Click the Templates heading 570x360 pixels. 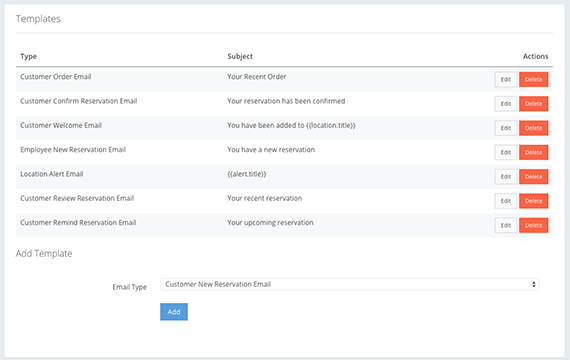tap(38, 19)
